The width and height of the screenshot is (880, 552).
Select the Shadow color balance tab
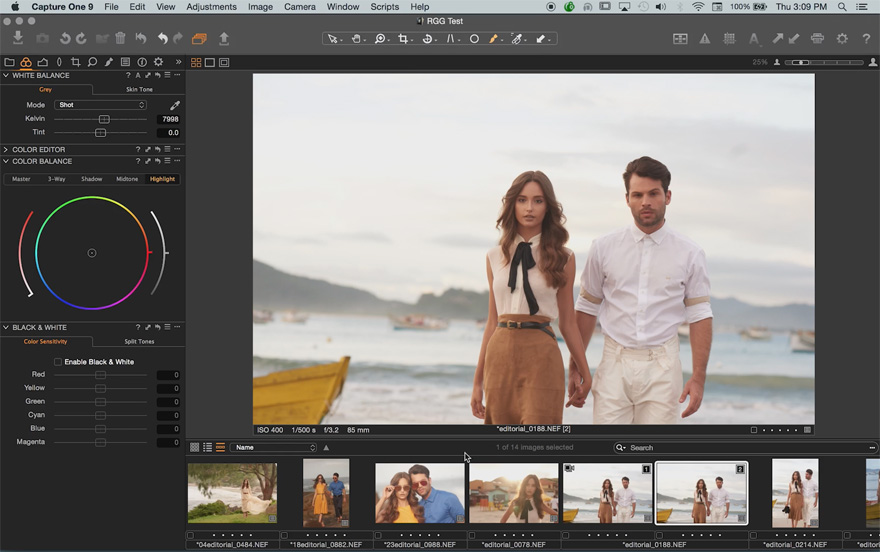tap(91, 179)
